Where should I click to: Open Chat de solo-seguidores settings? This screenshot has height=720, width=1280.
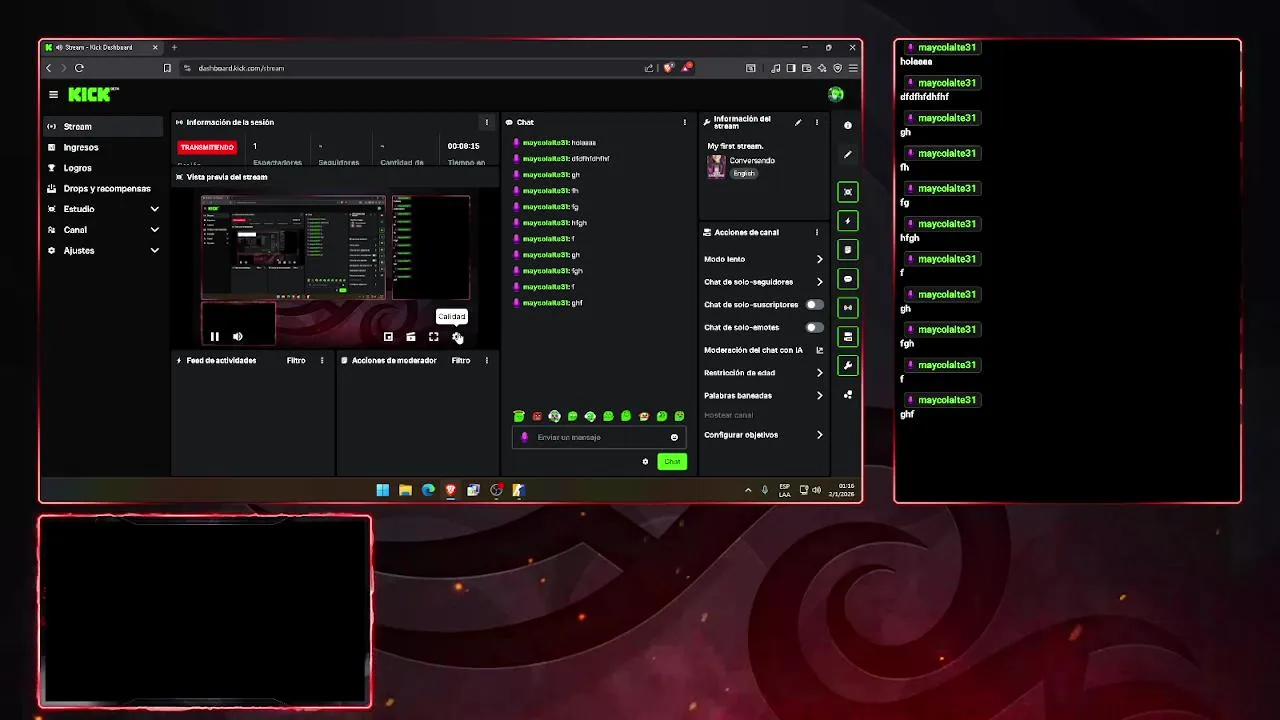tap(764, 282)
